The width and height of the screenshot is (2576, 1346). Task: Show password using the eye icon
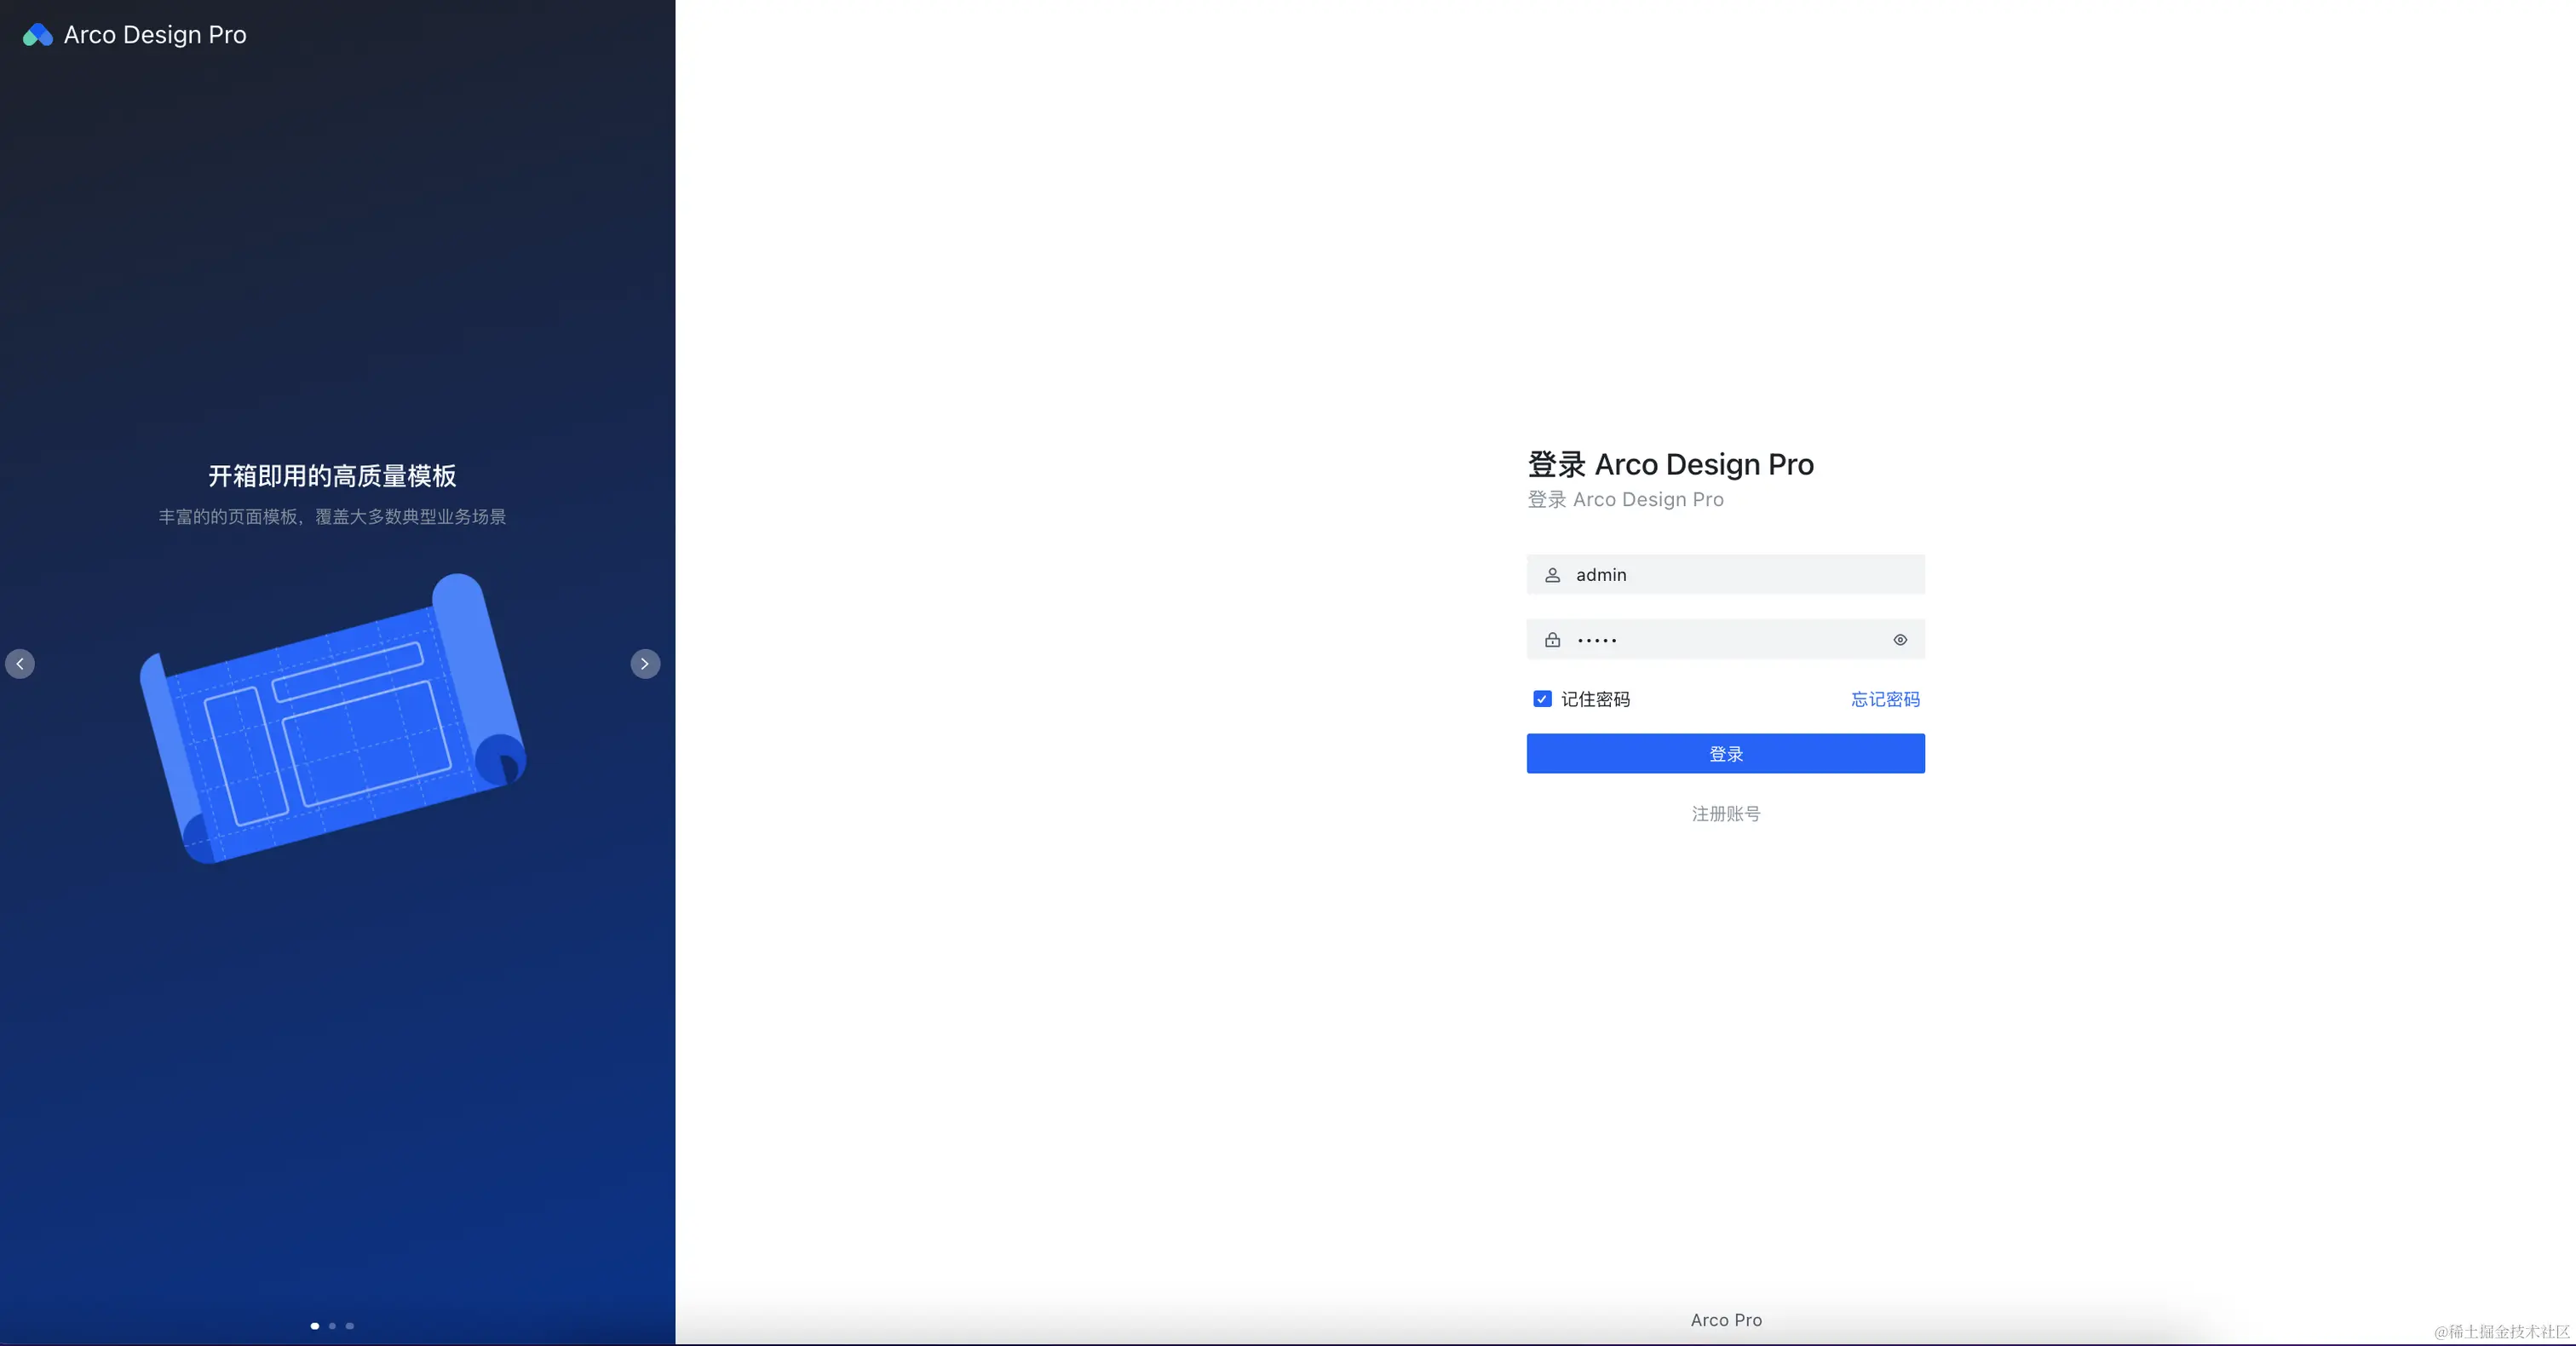coord(1900,640)
